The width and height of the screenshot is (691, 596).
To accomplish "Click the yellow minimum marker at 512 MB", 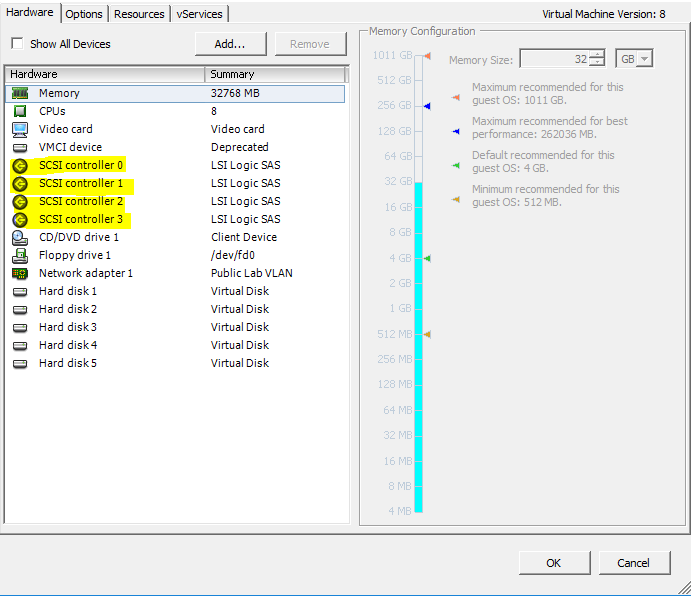I will click(427, 335).
